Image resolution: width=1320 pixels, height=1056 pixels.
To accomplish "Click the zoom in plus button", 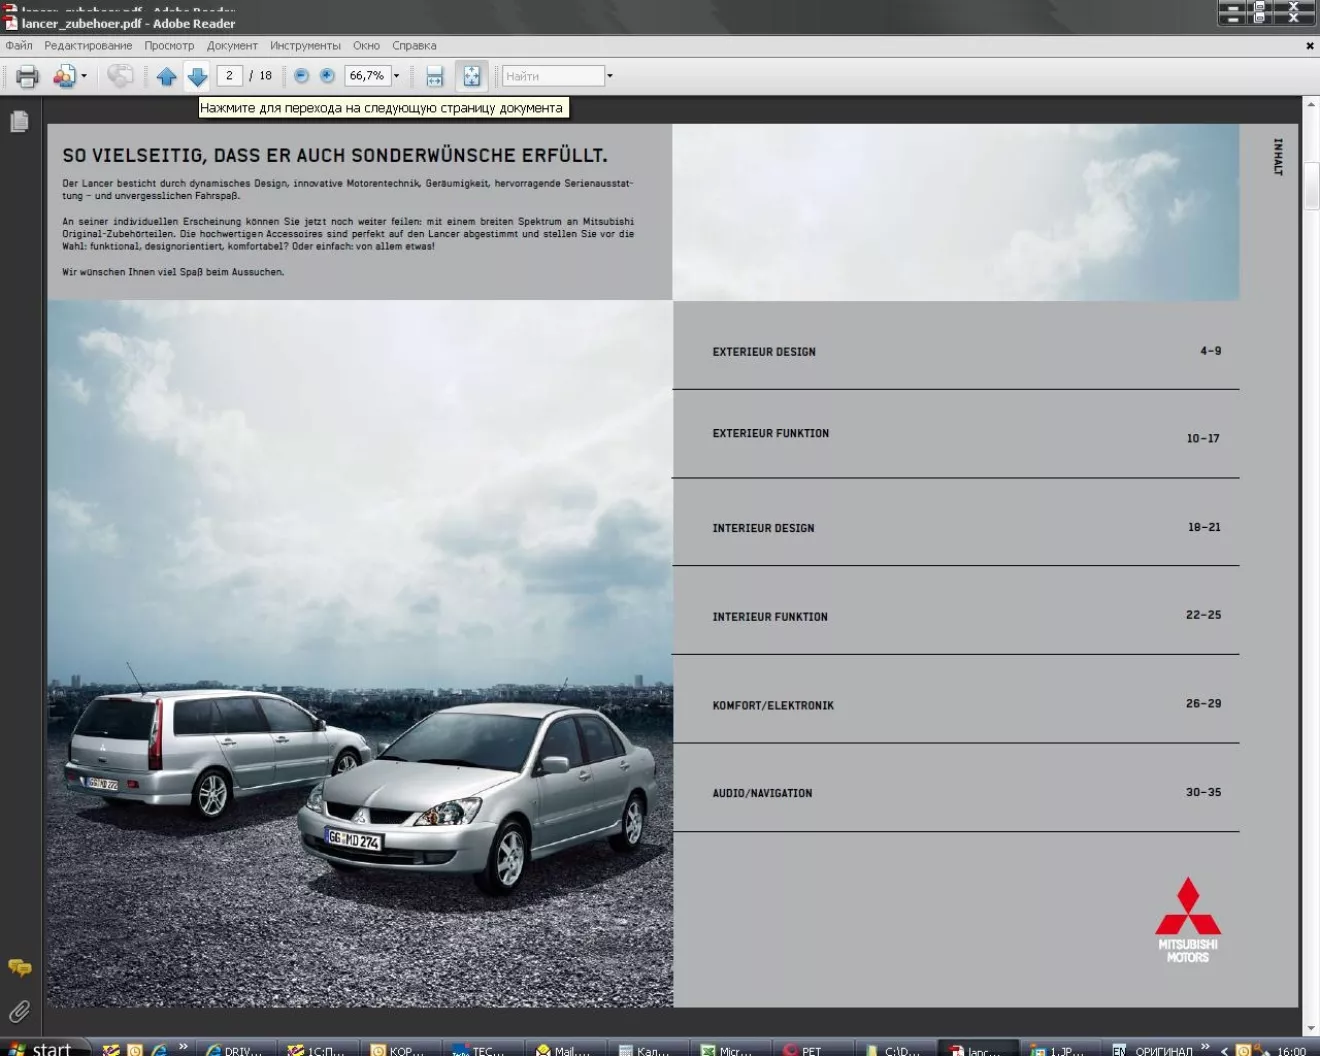I will (327, 76).
